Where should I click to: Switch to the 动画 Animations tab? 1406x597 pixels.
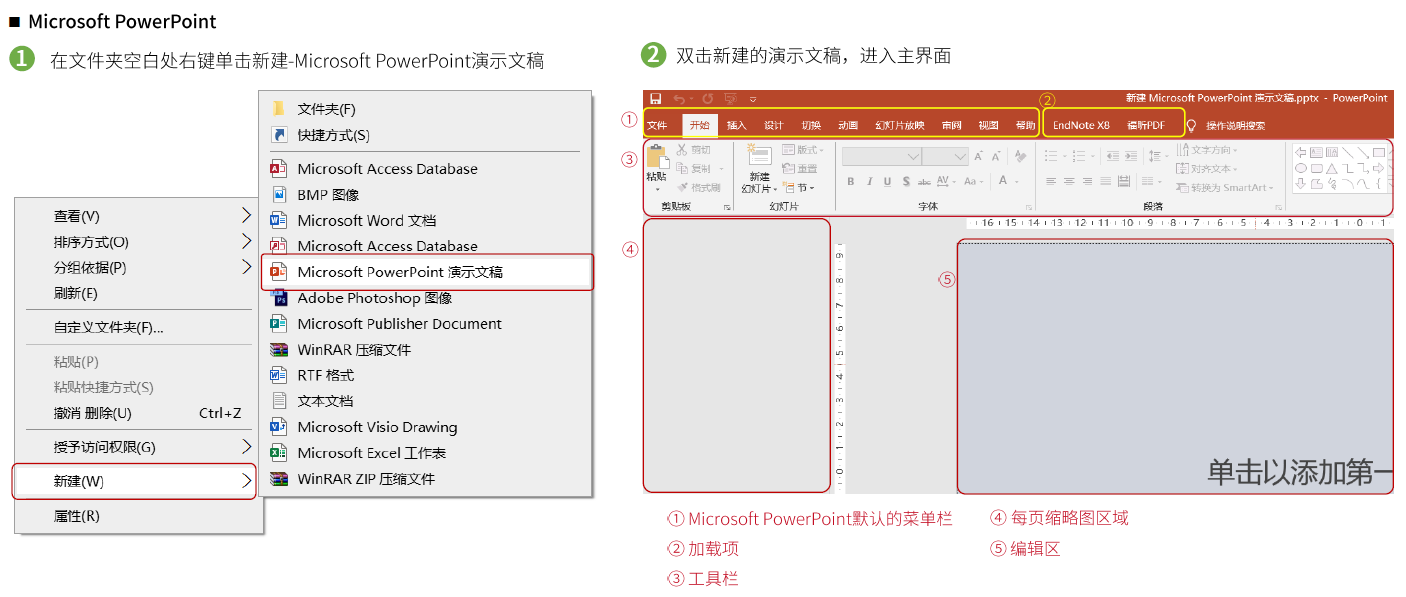point(848,126)
